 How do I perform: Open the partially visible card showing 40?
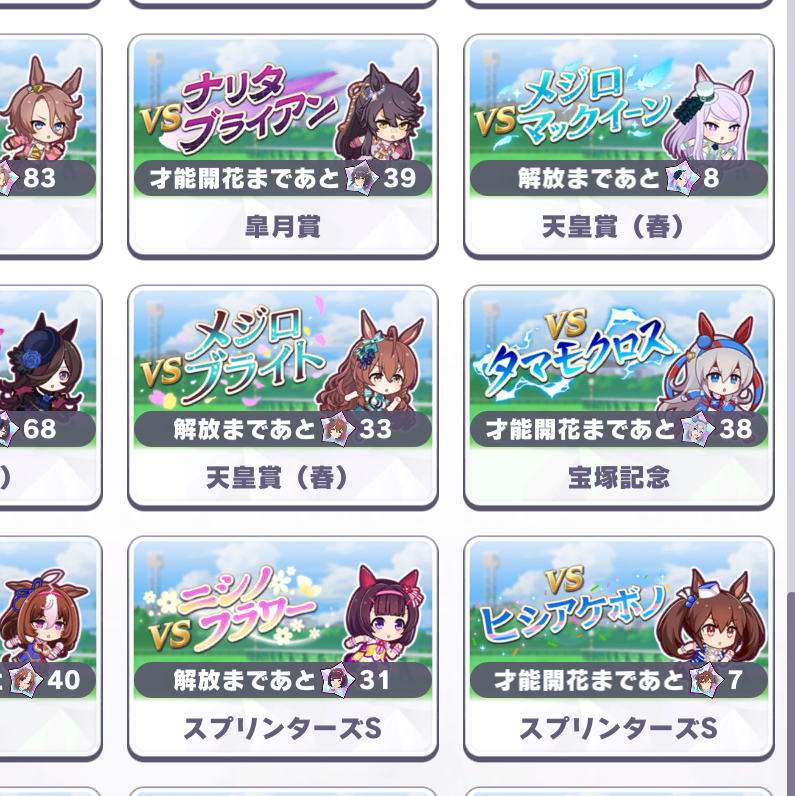tap(50, 648)
